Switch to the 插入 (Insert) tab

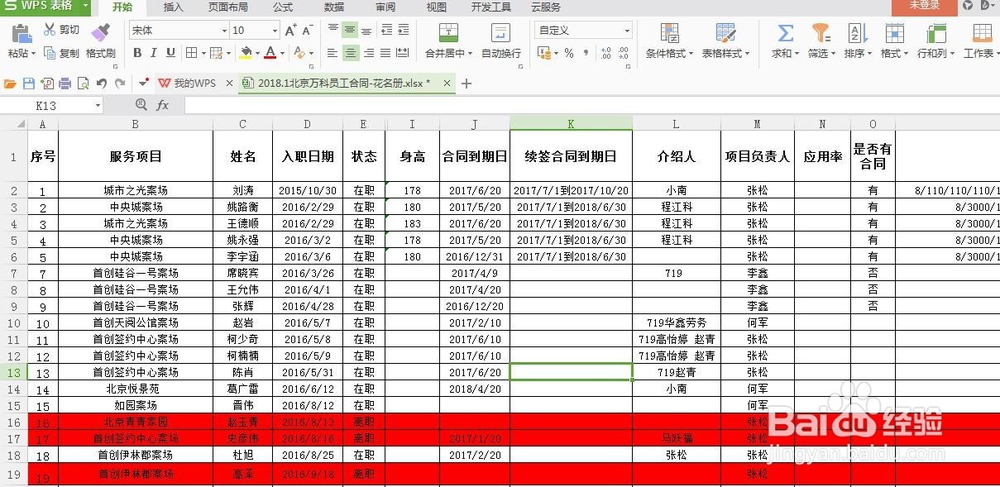[173, 8]
